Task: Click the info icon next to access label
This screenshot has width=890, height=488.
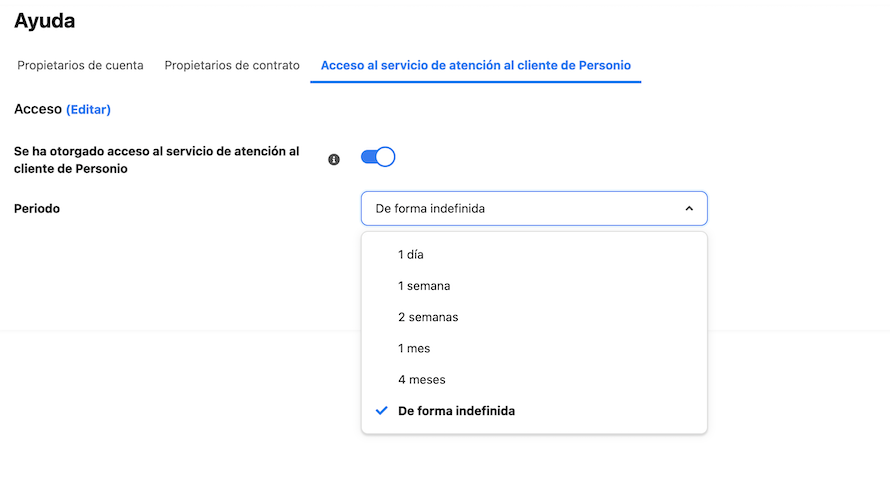Action: [334, 159]
